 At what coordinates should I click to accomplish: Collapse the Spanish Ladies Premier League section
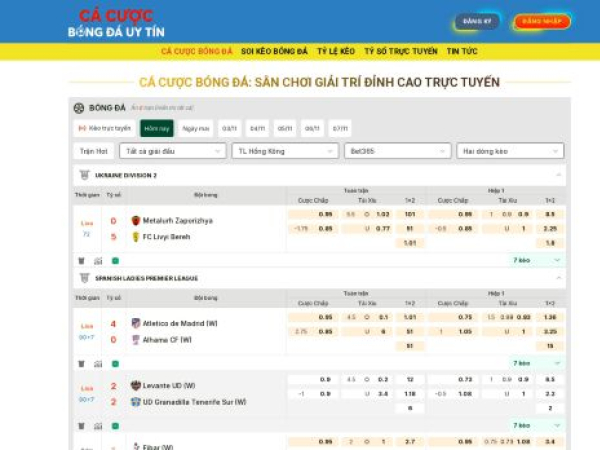(559, 278)
